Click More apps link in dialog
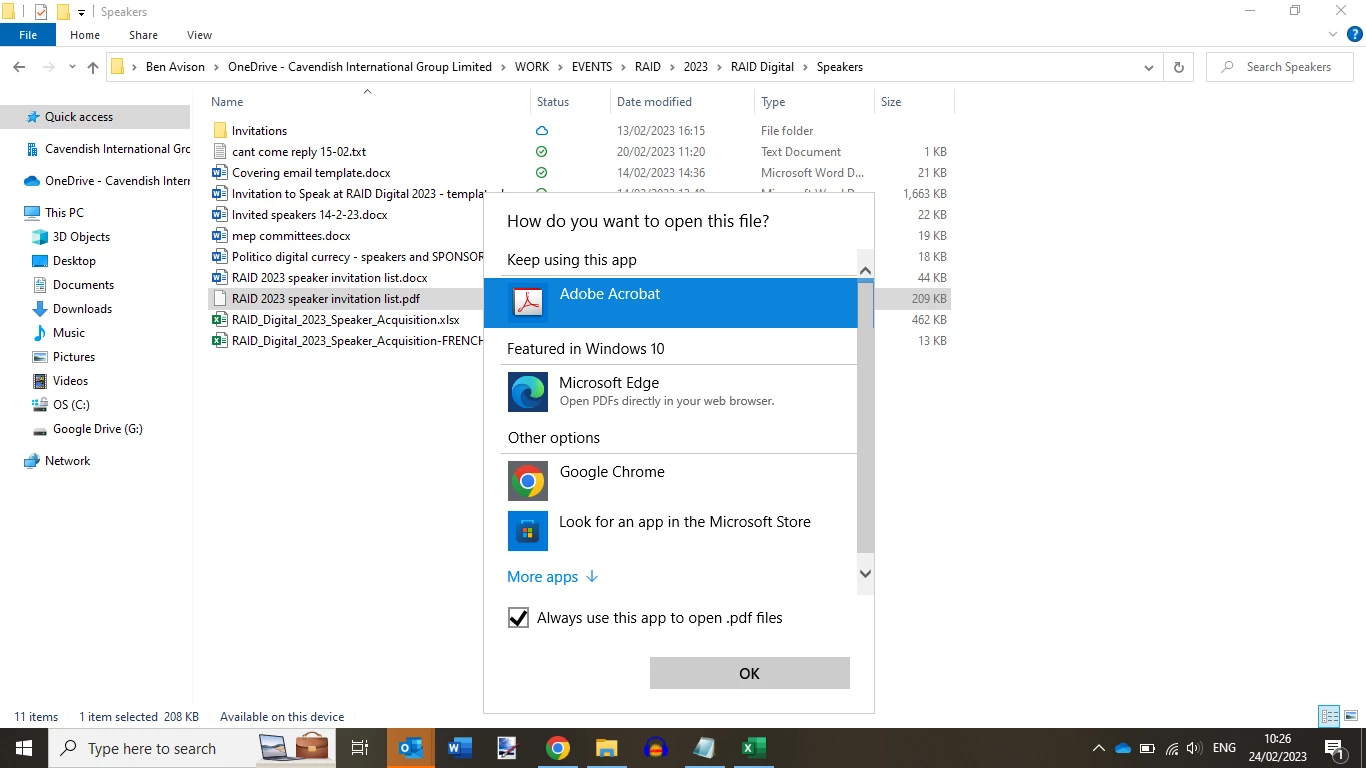 point(552,577)
